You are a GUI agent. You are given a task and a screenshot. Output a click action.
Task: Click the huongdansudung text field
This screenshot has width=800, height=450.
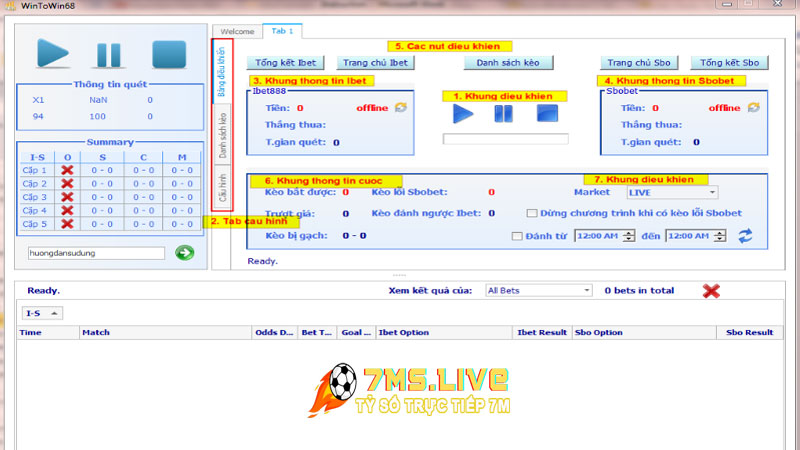(96, 253)
